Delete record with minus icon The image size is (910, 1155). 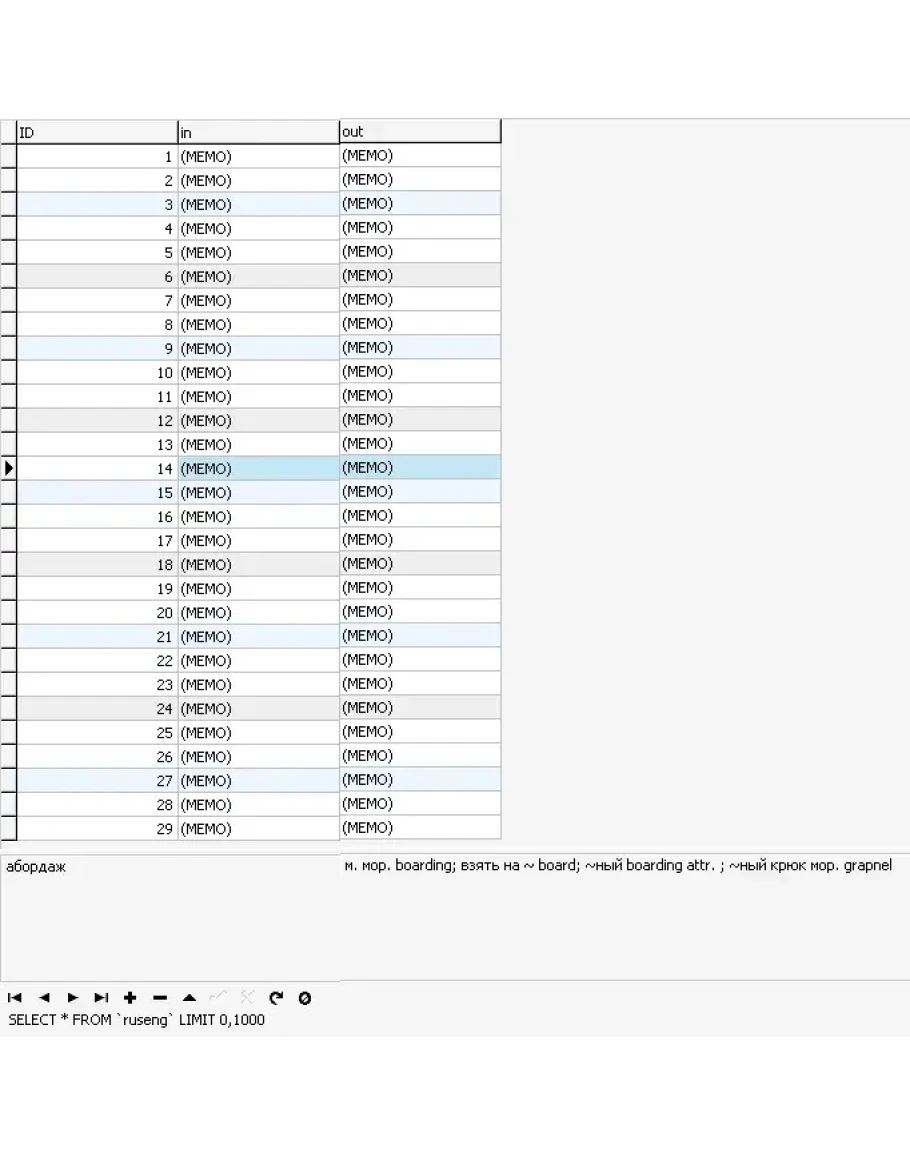(160, 998)
